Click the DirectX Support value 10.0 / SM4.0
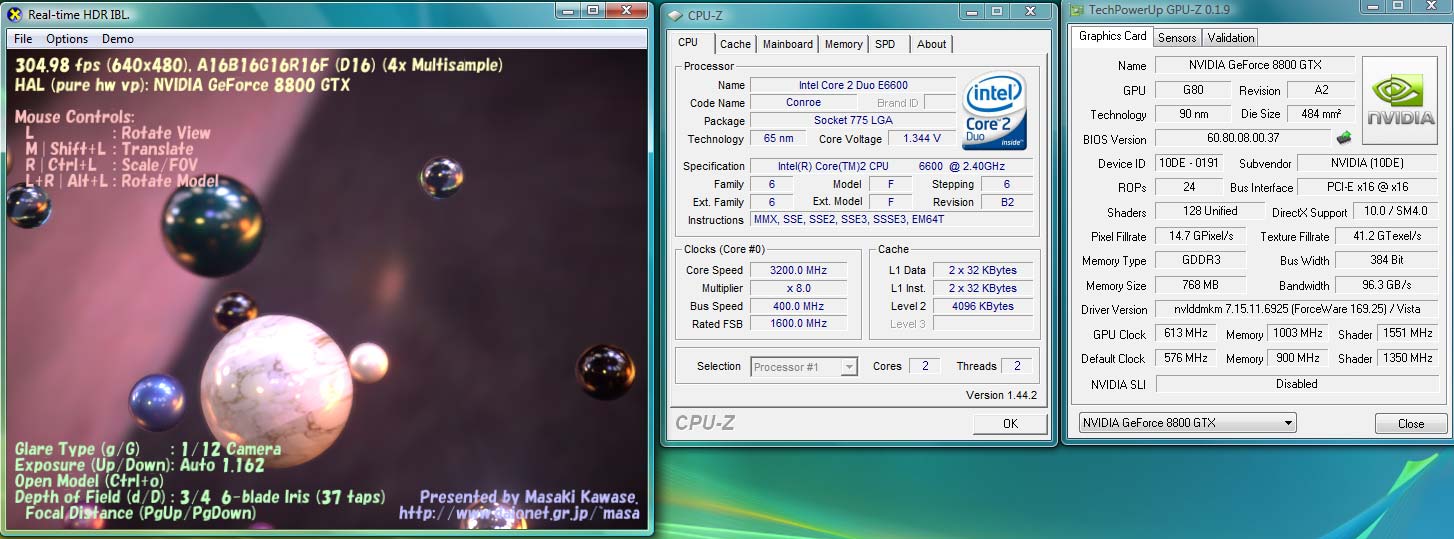The image size is (1454, 539). 1394,211
